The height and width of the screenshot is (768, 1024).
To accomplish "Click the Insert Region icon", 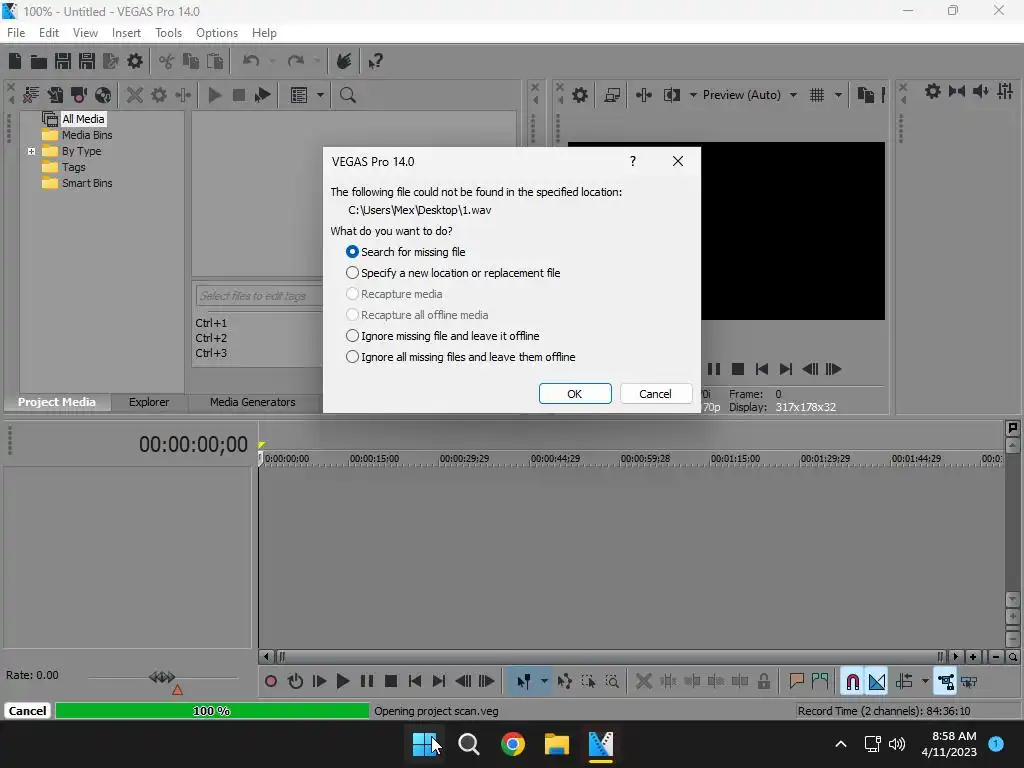I will 820,682.
